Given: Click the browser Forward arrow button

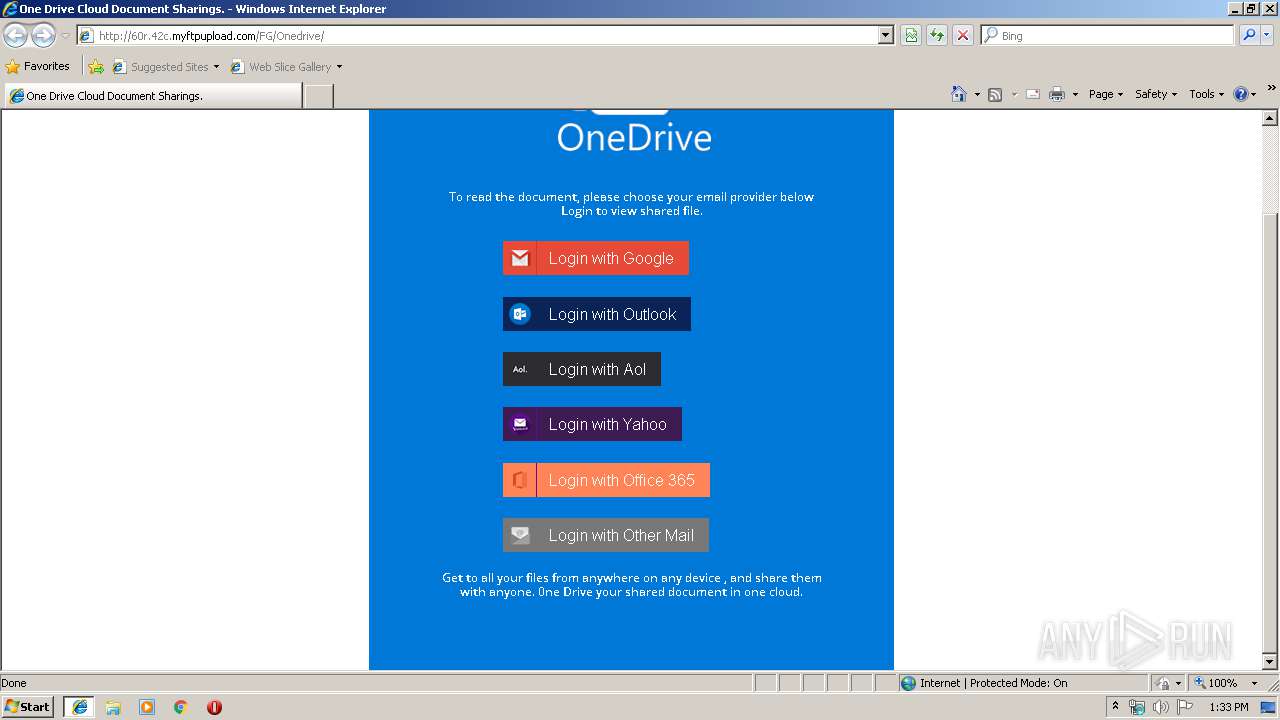Looking at the screenshot, I should pyautogui.click(x=43, y=36).
